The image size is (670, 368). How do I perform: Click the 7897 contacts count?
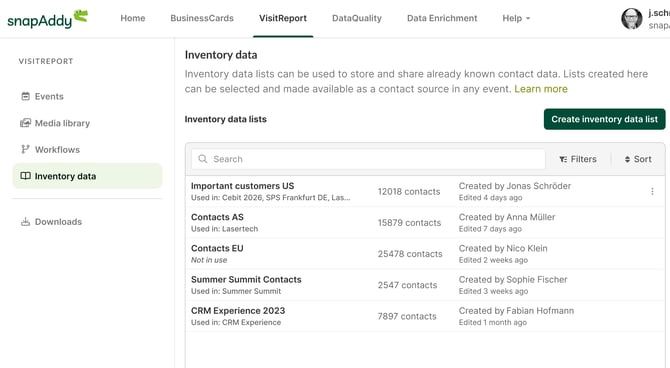point(407,316)
